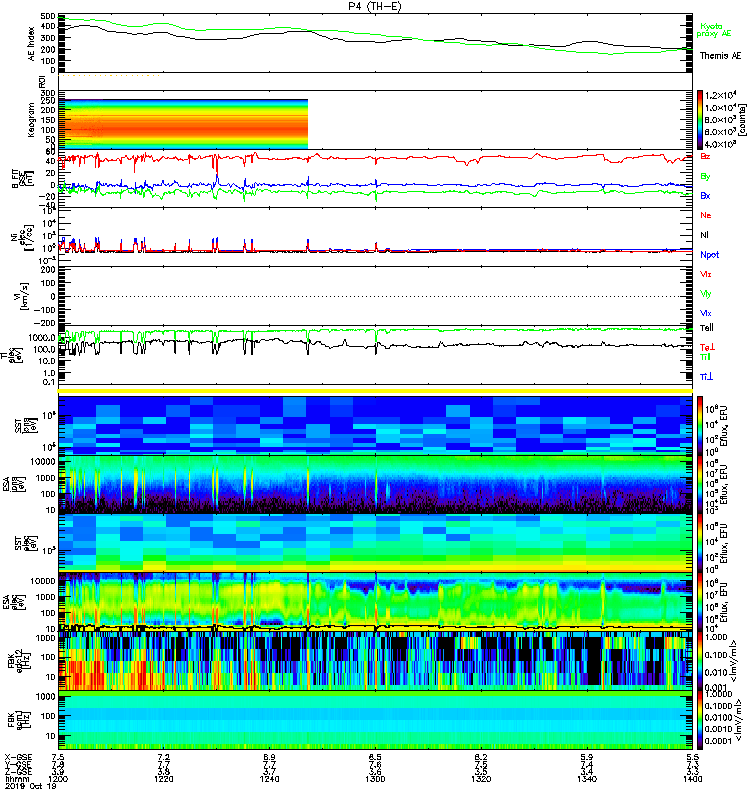
Task: Click the 1320 time tick label
Action: 481,779
